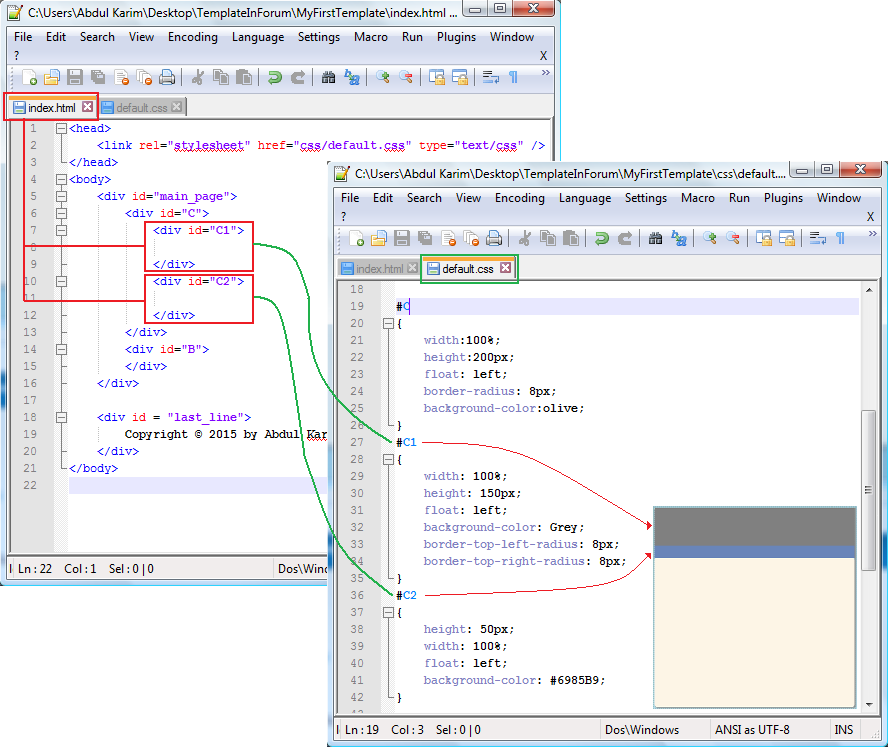Click the Cut (scissors) icon in the back window toolbar
888x747 pixels.
(x=197, y=77)
